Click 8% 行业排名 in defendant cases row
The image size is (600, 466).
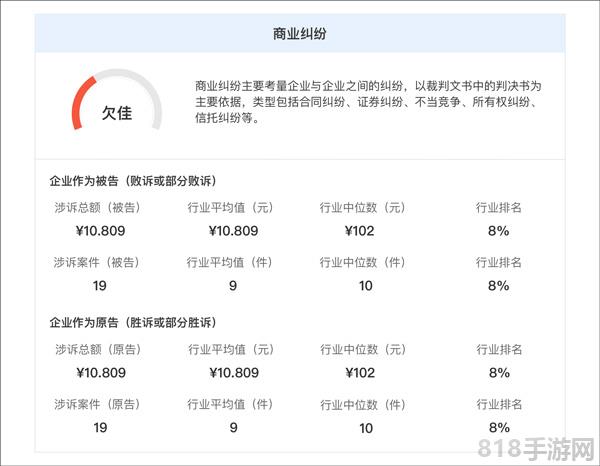tap(498, 285)
